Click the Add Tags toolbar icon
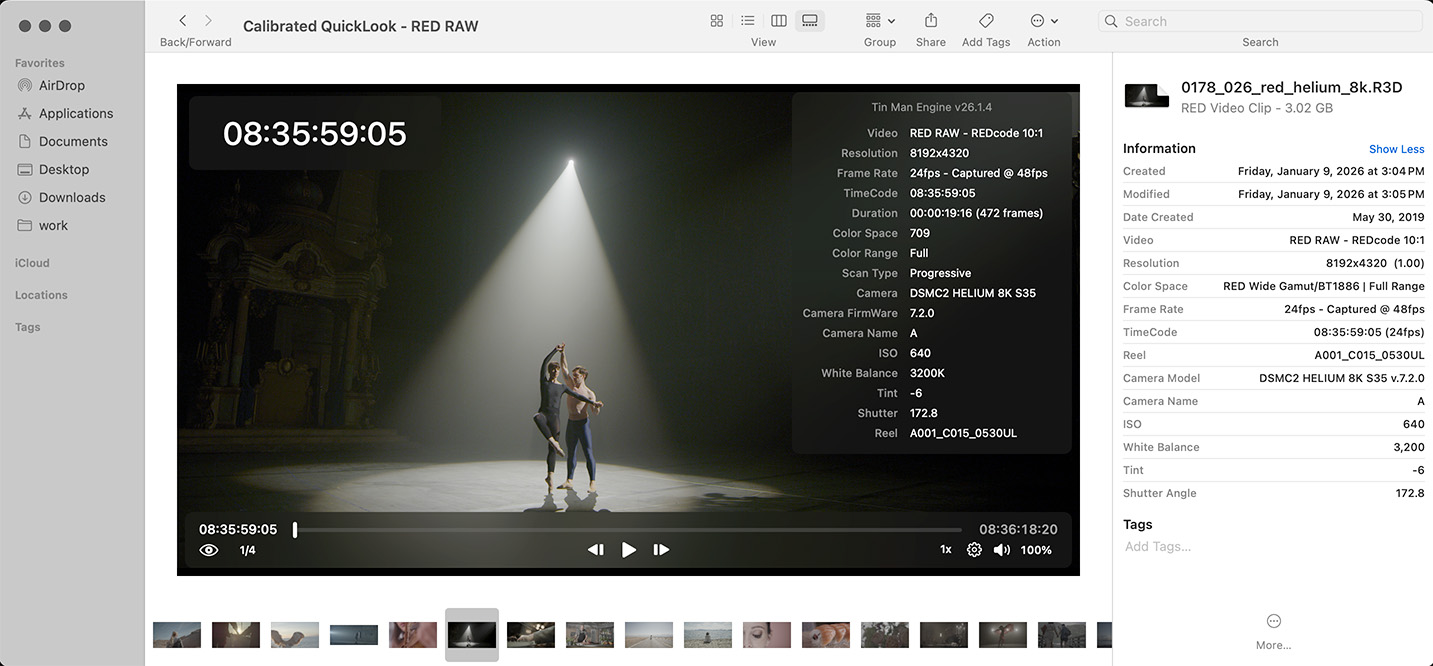This screenshot has width=1433, height=666. [x=986, y=21]
